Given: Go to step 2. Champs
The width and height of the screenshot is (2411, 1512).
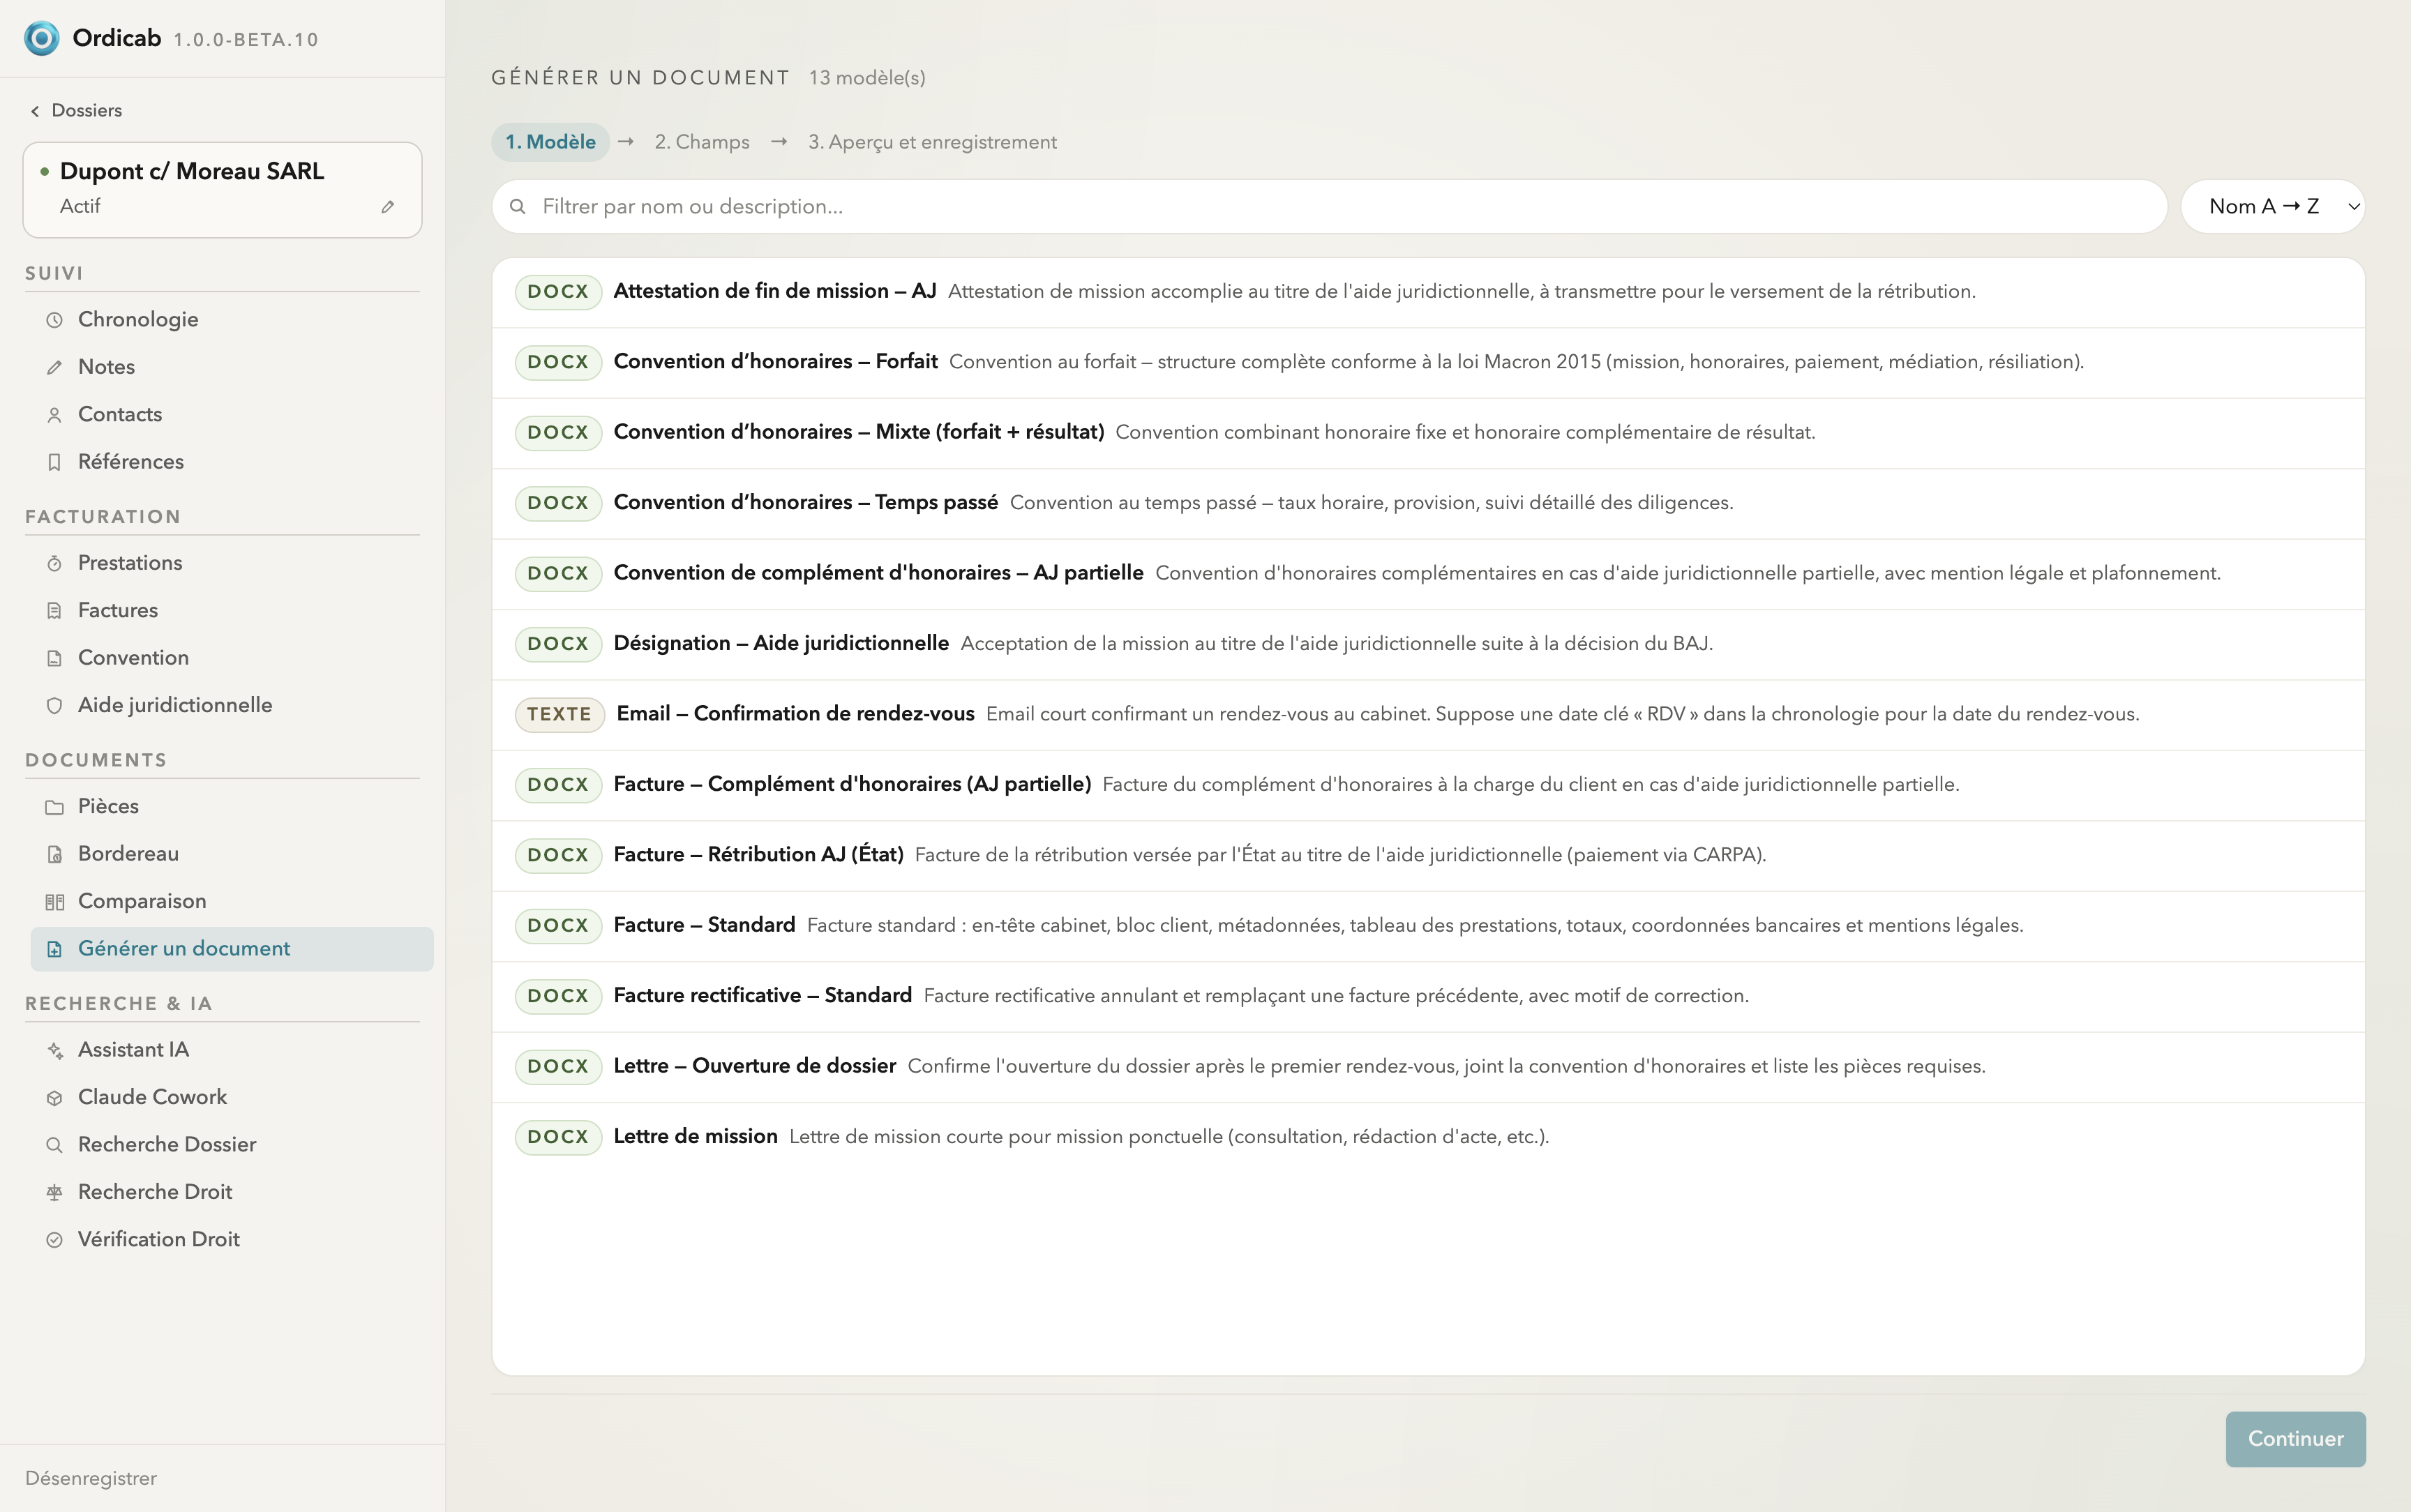Looking at the screenshot, I should [702, 142].
